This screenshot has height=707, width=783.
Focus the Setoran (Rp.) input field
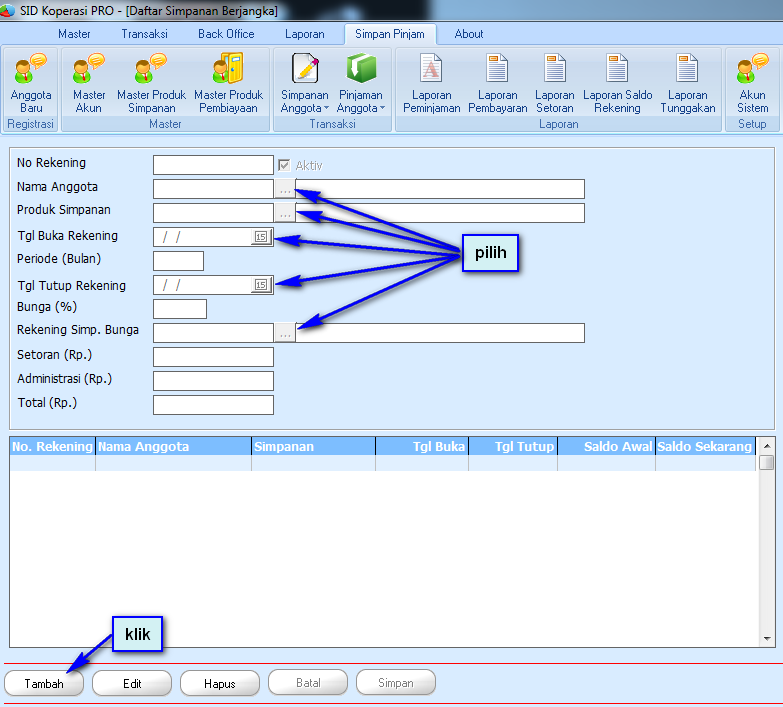(x=213, y=357)
